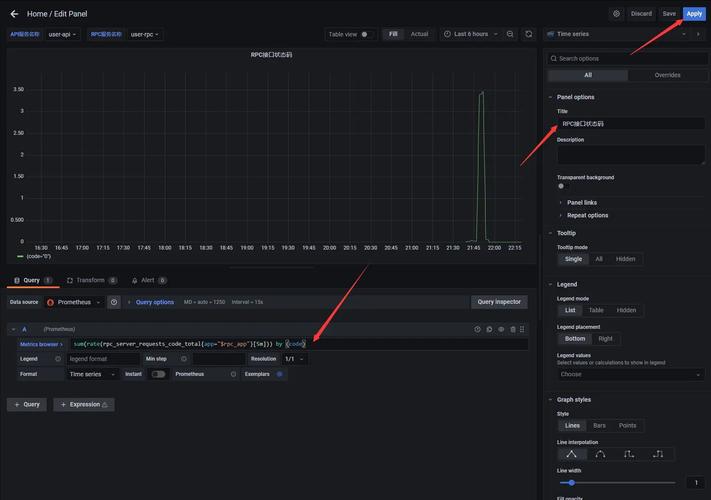The image size is (711, 500).
Task: Refresh the dashboard with the refresh icon
Action: click(x=529, y=34)
